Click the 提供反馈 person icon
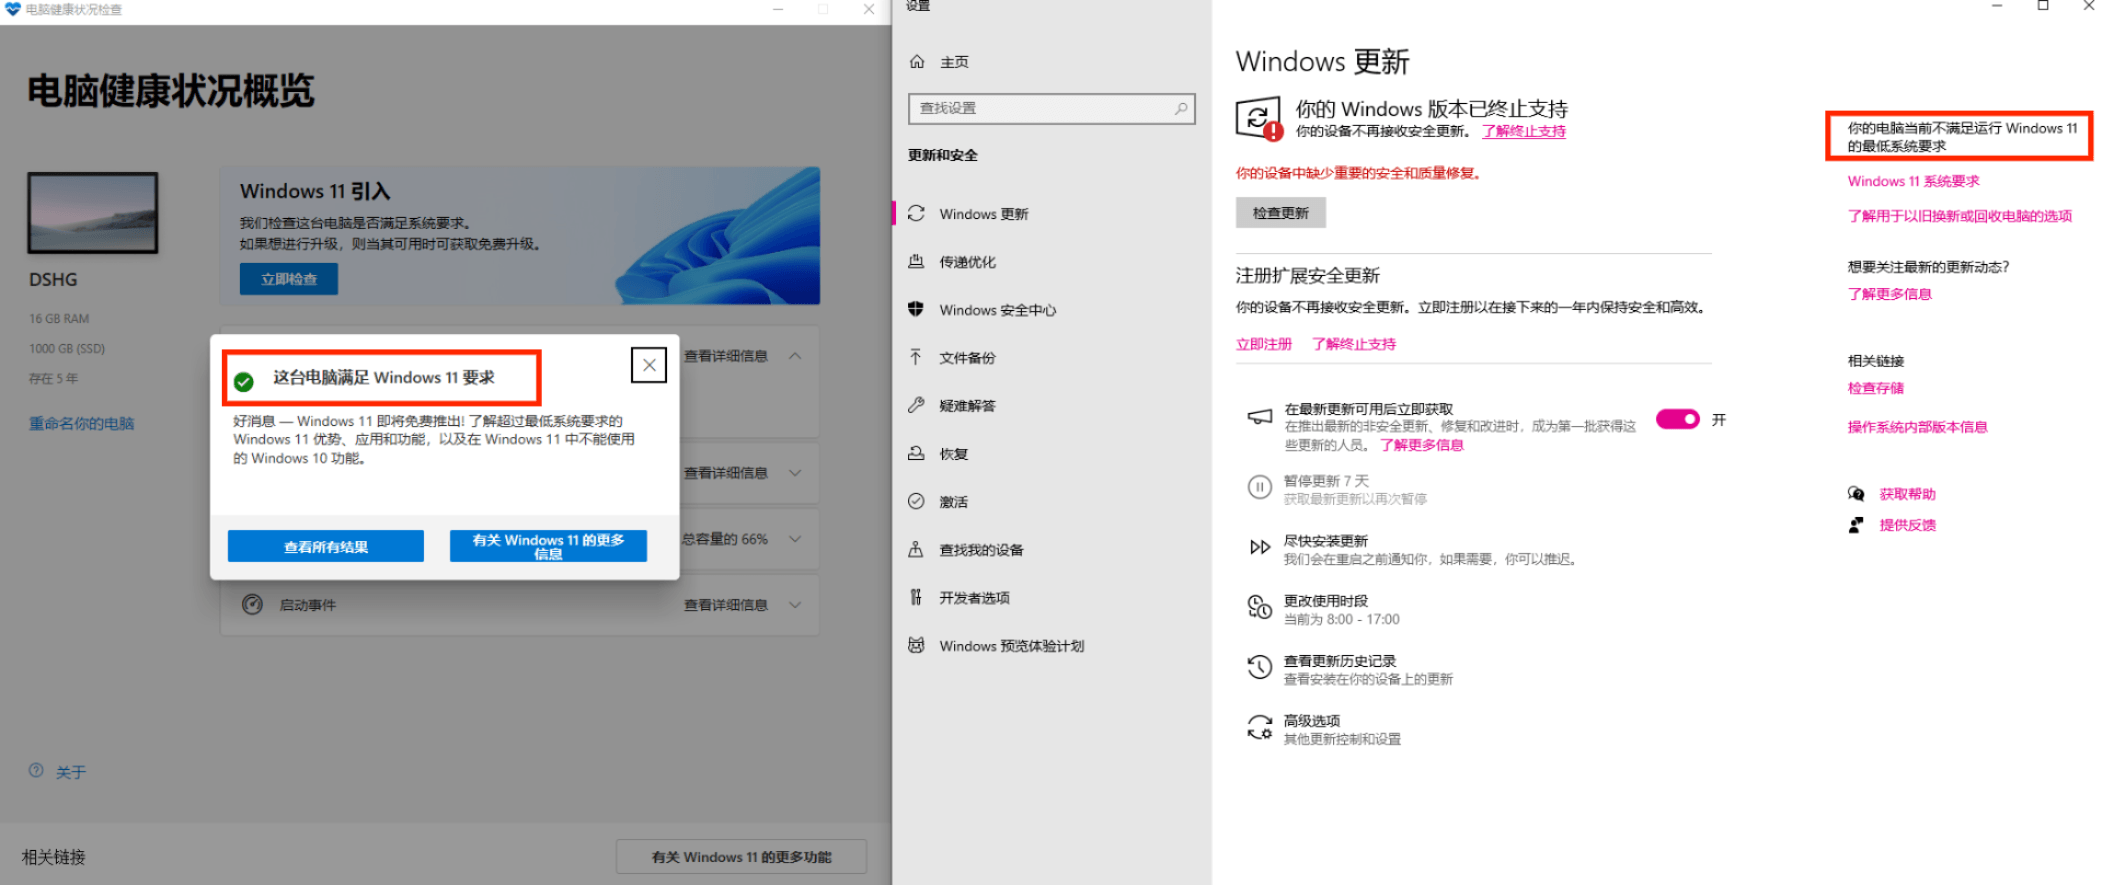 (x=1856, y=525)
